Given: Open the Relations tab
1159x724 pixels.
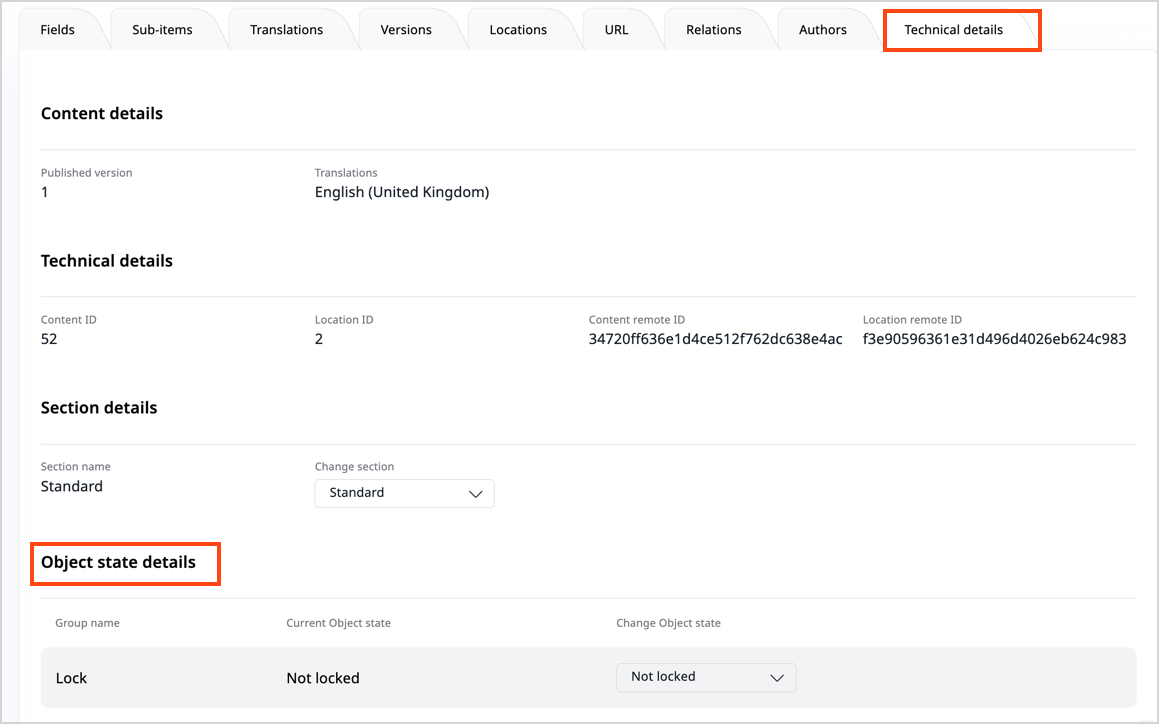Looking at the screenshot, I should [714, 30].
